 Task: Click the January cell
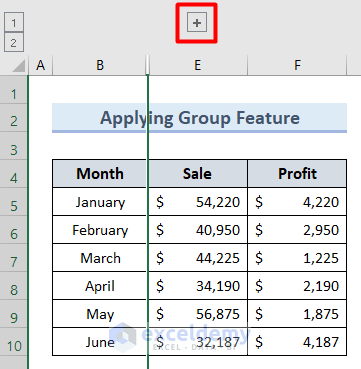pyautogui.click(x=100, y=202)
